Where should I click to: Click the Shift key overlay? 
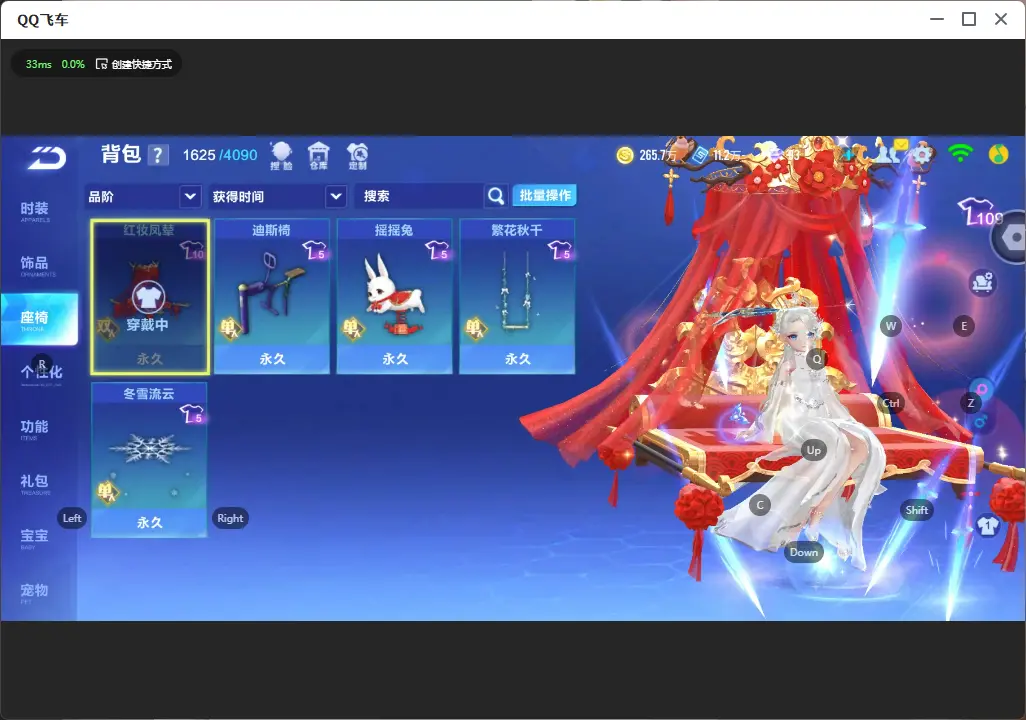pos(917,511)
